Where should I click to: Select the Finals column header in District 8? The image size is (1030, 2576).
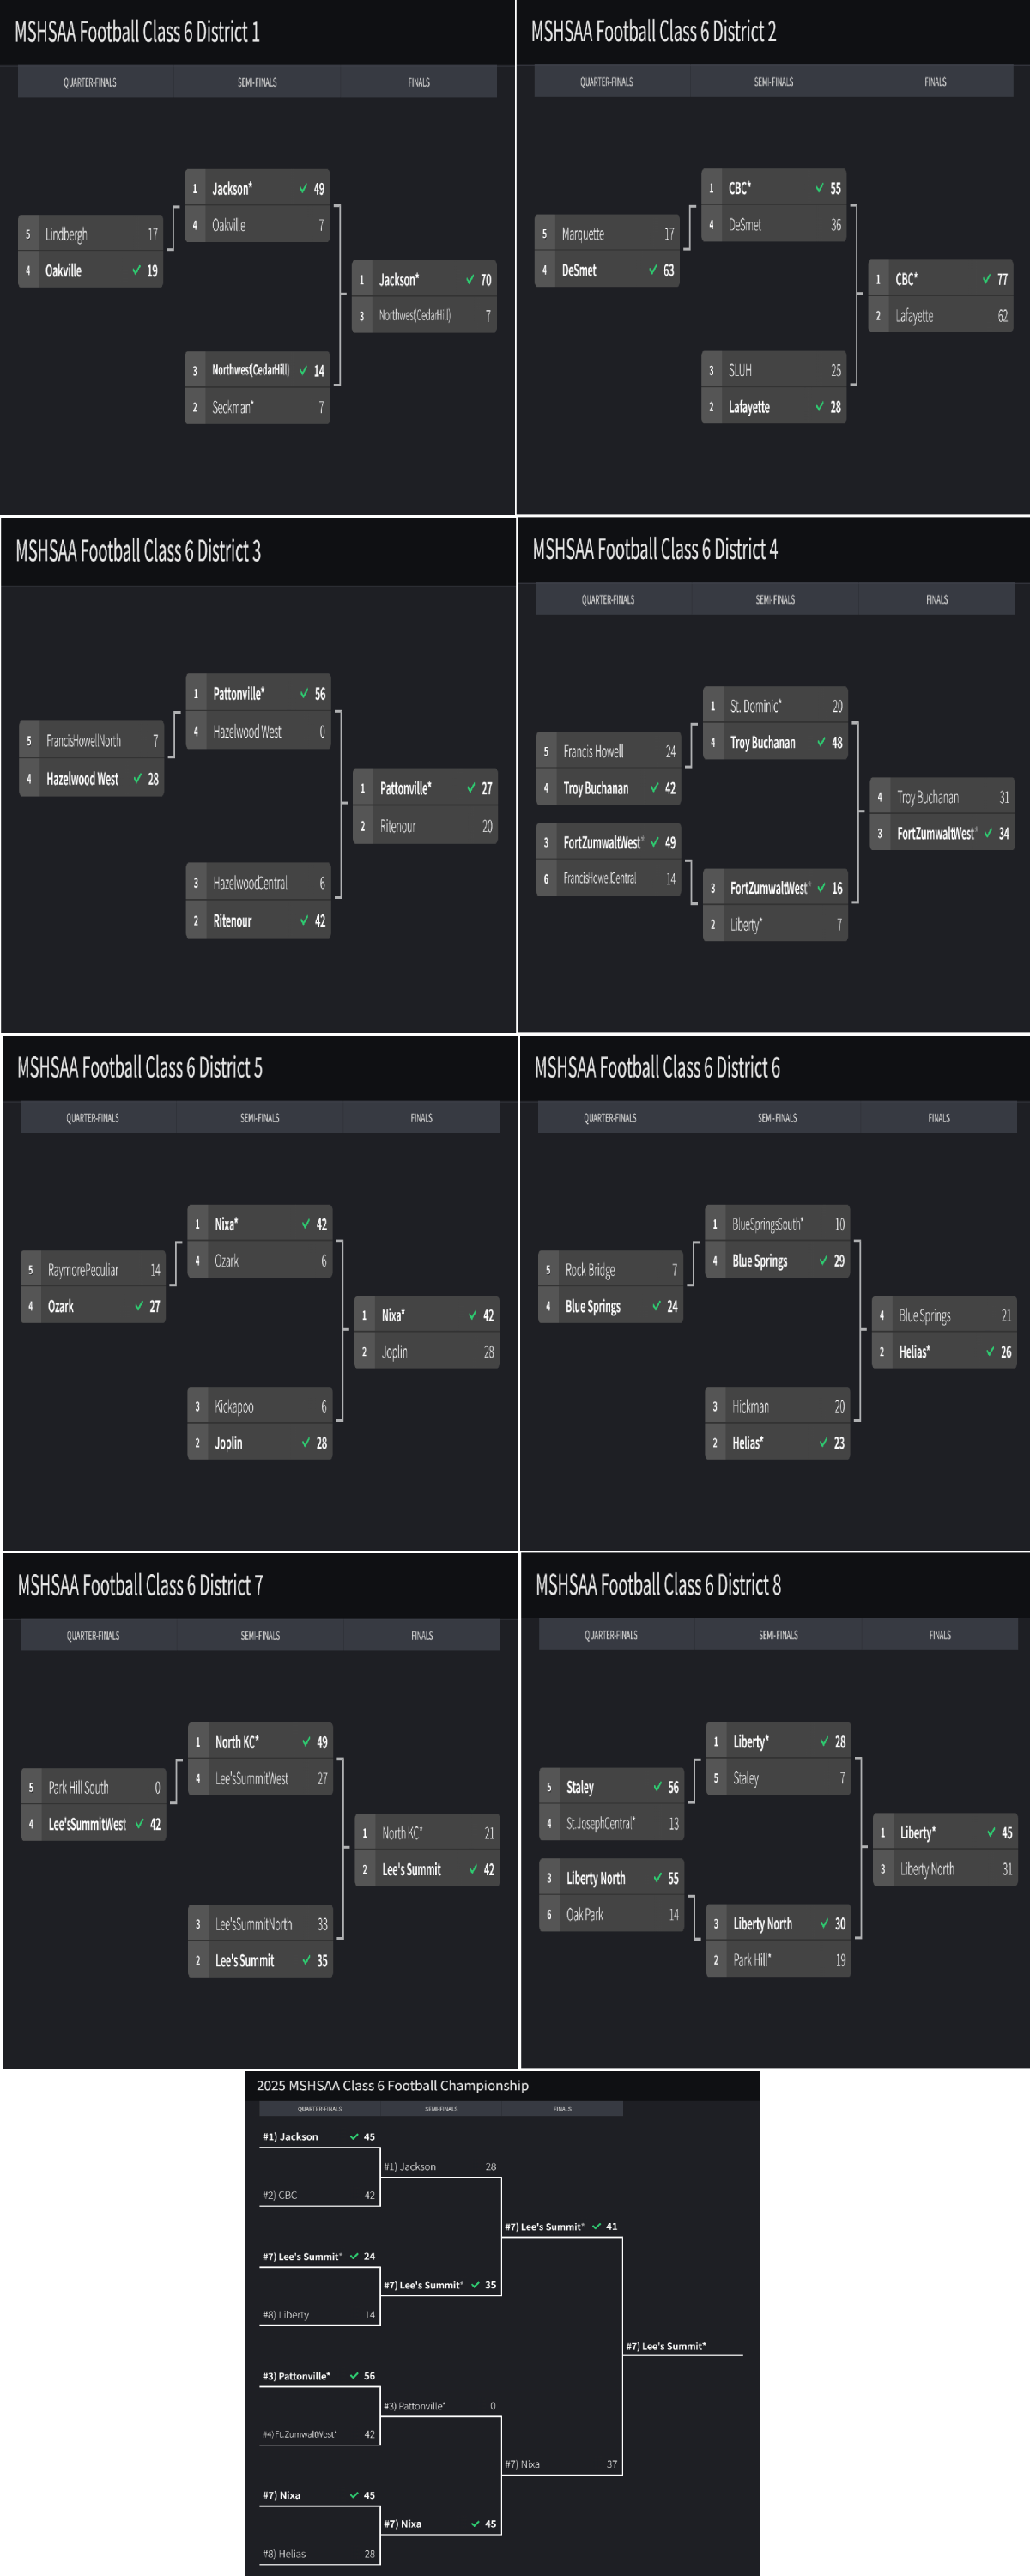tap(939, 1635)
